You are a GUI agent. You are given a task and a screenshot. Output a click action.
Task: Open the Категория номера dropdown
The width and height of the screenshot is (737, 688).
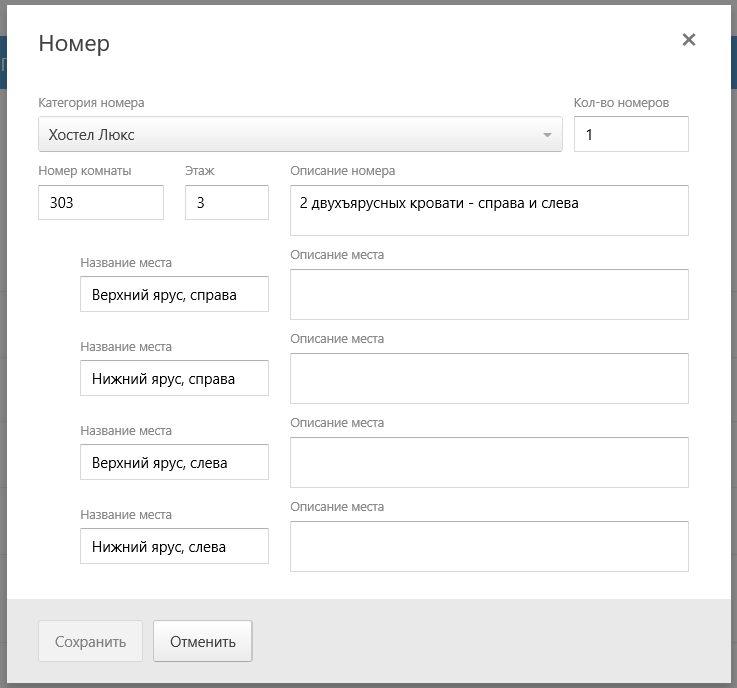tap(299, 134)
